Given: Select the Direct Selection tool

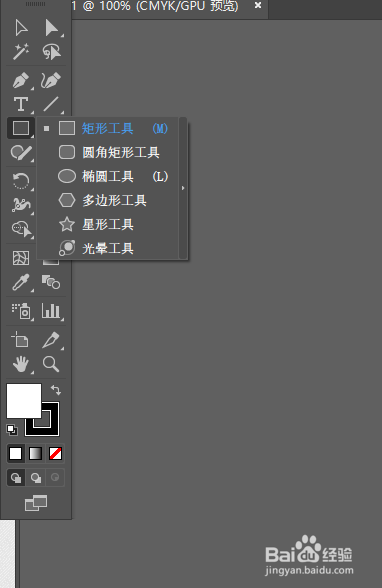Looking at the screenshot, I should [52, 28].
